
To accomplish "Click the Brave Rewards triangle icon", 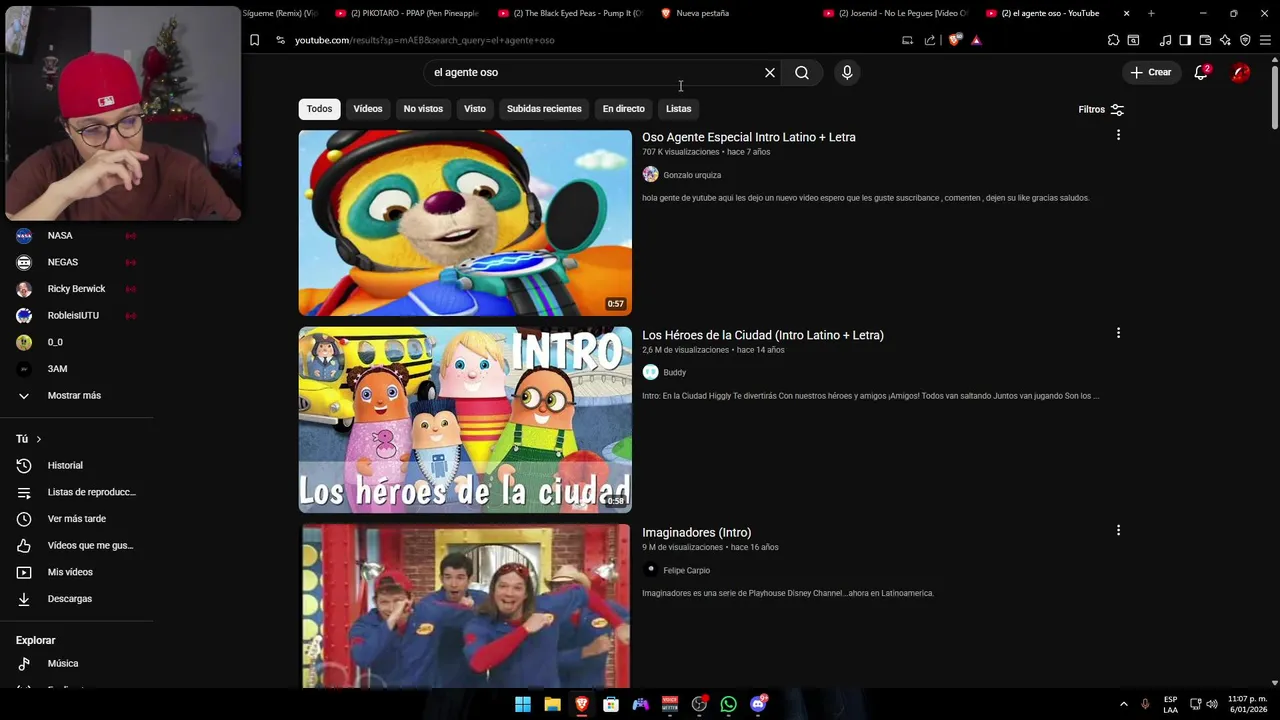I will [x=976, y=40].
